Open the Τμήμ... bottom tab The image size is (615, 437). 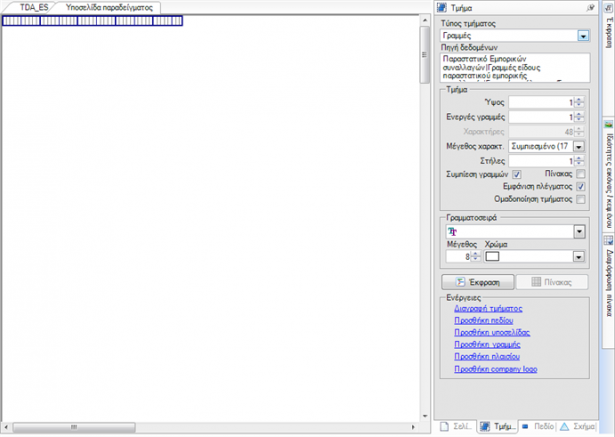click(x=498, y=426)
